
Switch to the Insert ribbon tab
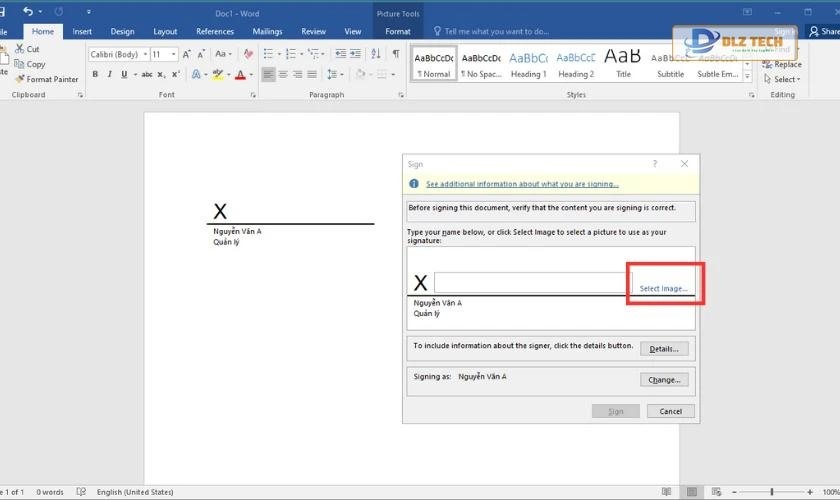(82, 31)
